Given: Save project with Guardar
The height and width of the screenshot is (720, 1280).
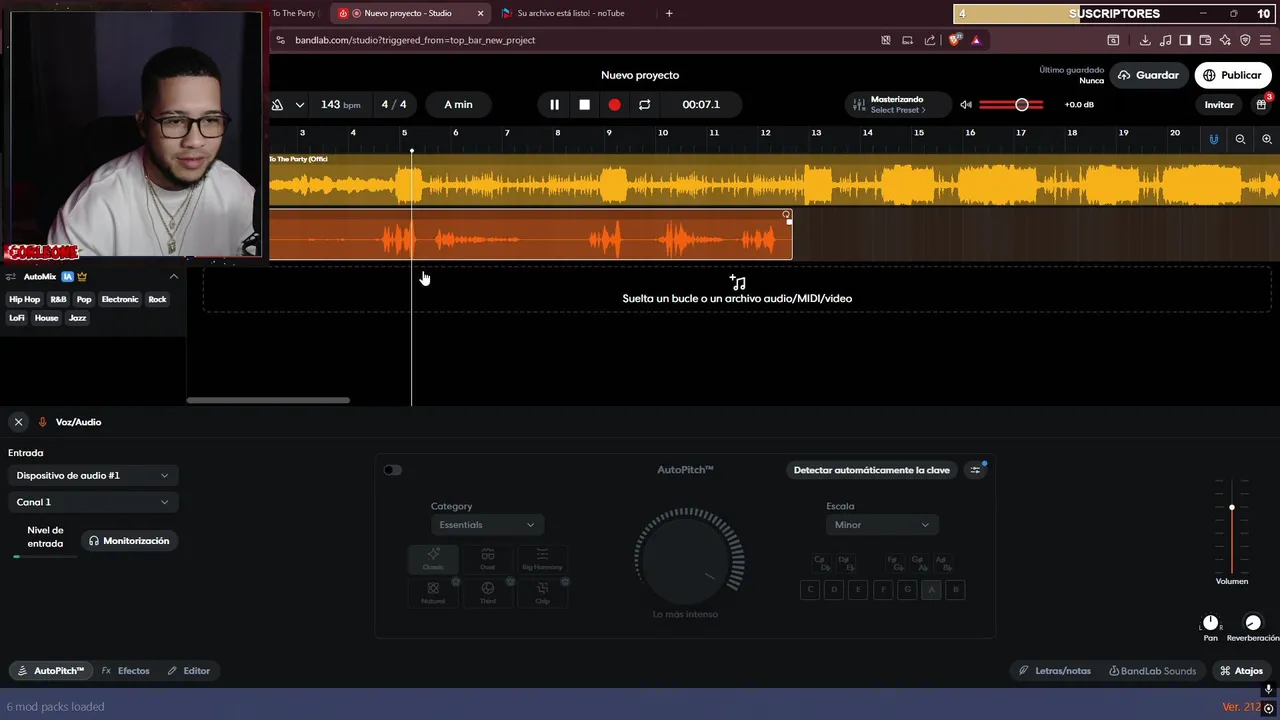Looking at the screenshot, I should coord(1148,75).
